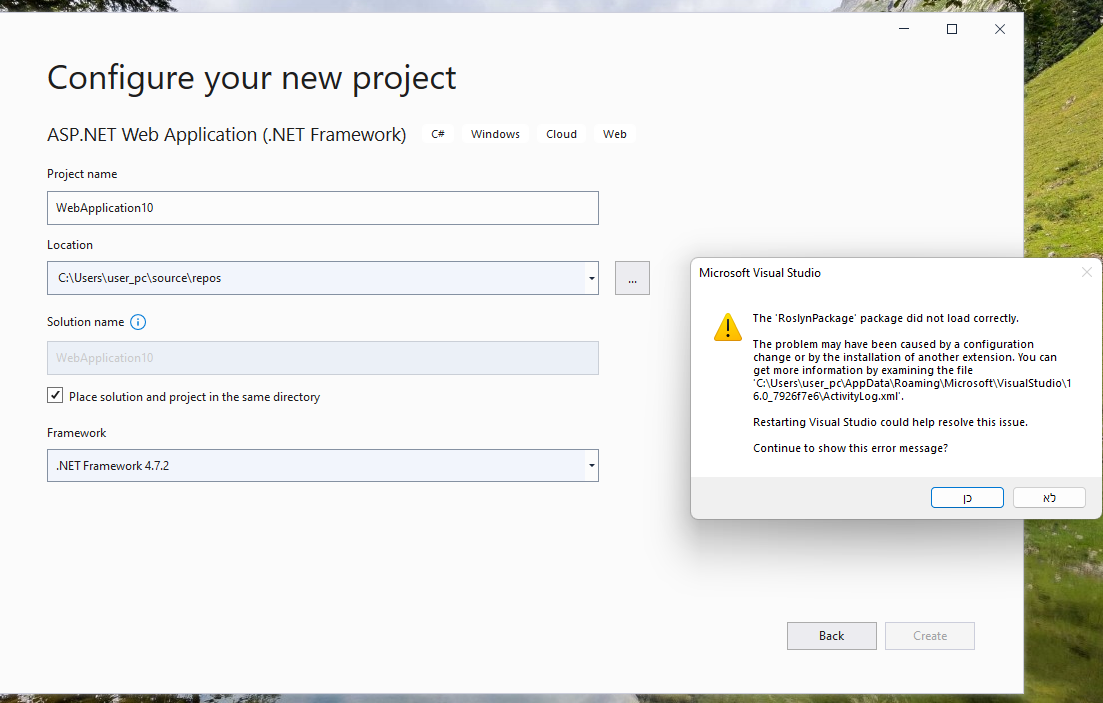Click the Location field label
The height and width of the screenshot is (703, 1103).
[x=70, y=245]
